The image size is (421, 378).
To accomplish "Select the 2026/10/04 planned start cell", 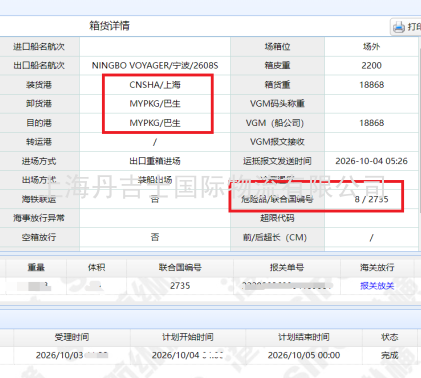I will pos(188,355).
